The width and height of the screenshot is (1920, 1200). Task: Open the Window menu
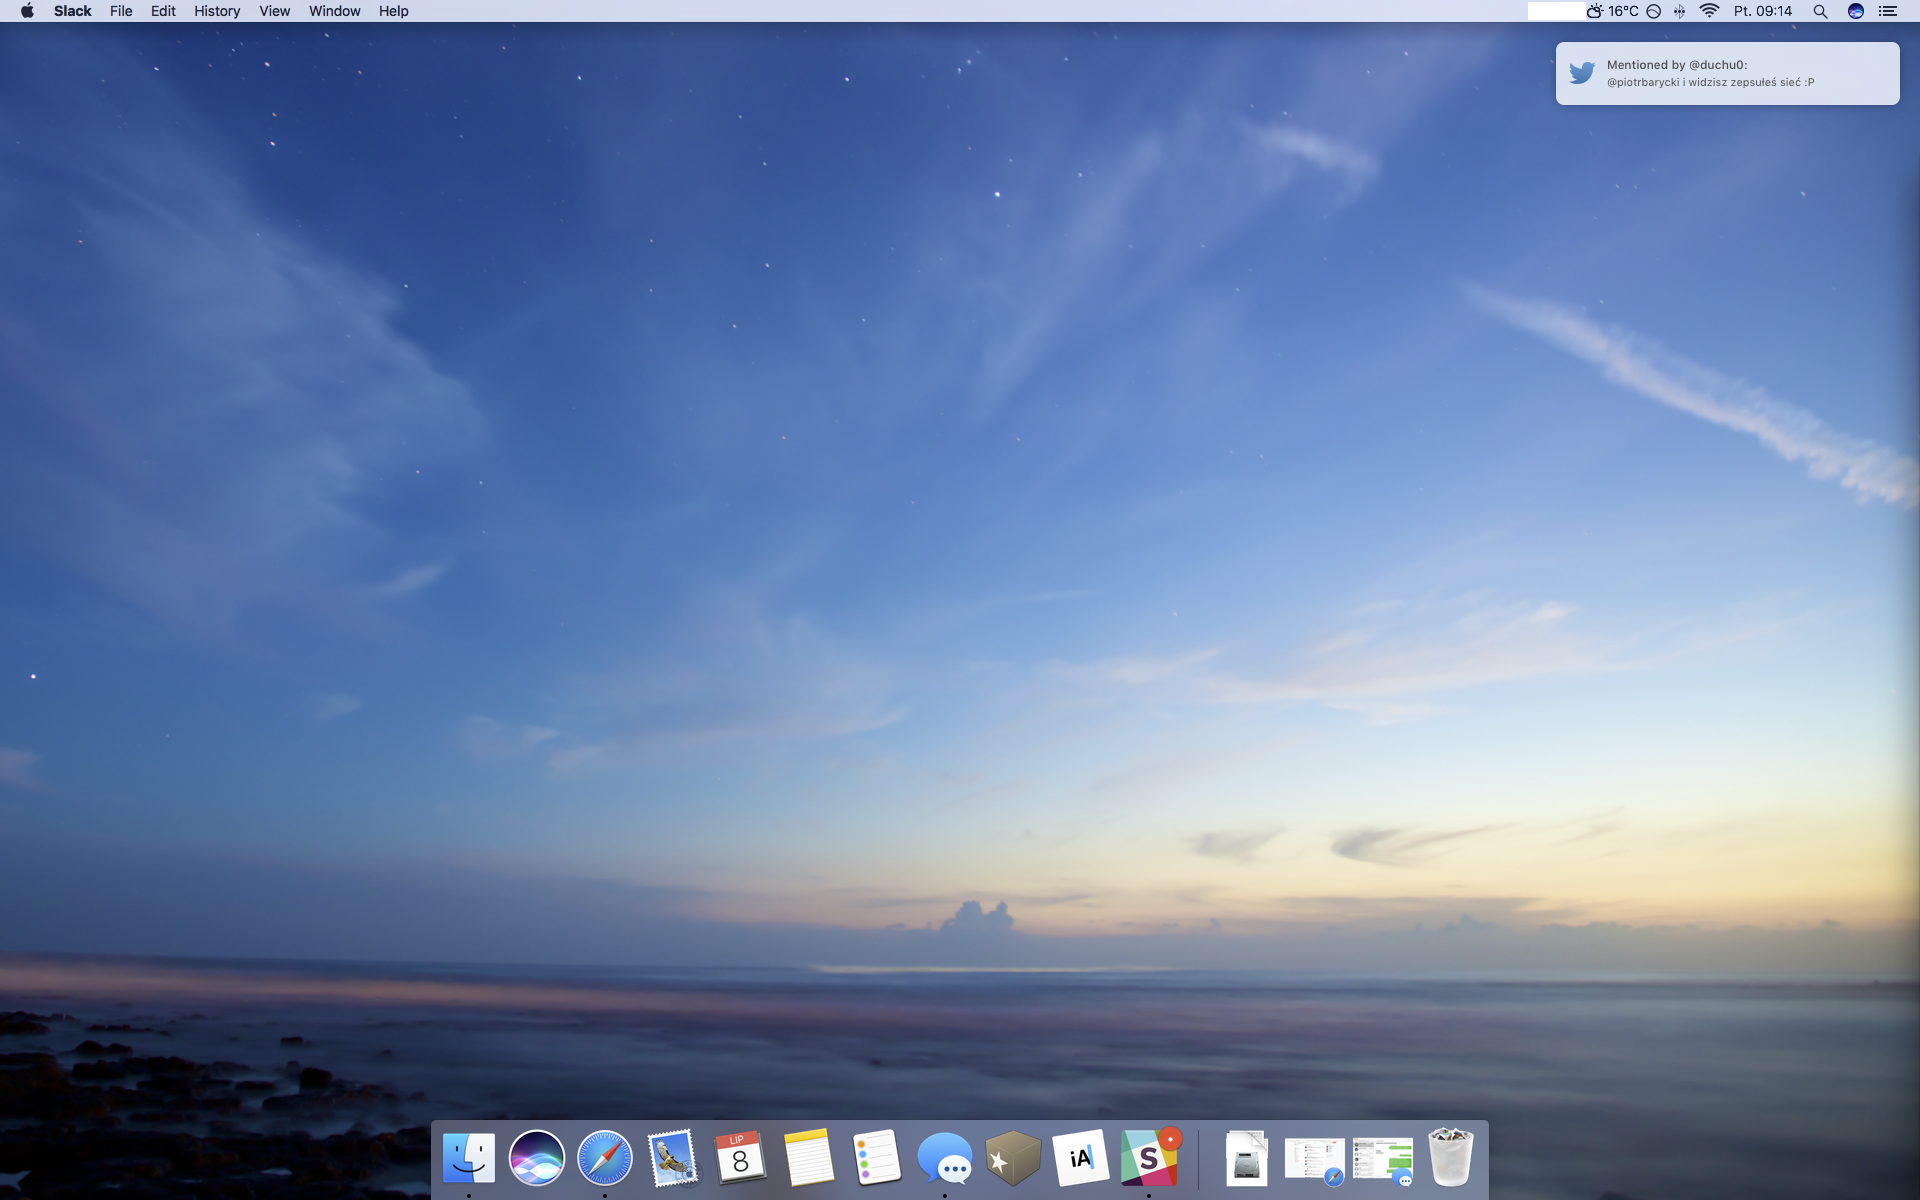(x=334, y=11)
